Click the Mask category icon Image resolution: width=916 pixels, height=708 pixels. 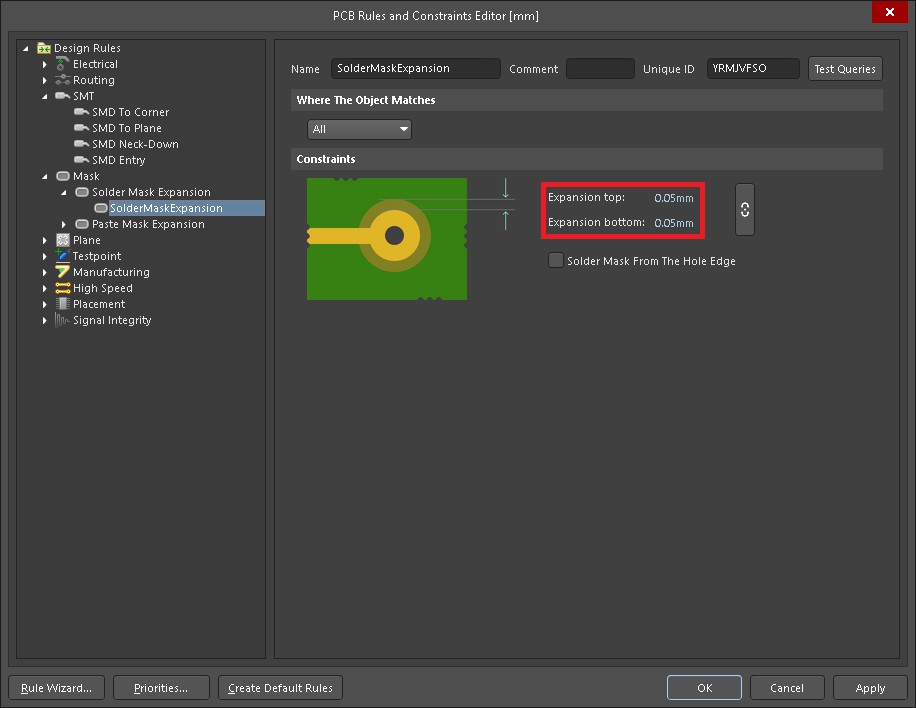coord(63,176)
